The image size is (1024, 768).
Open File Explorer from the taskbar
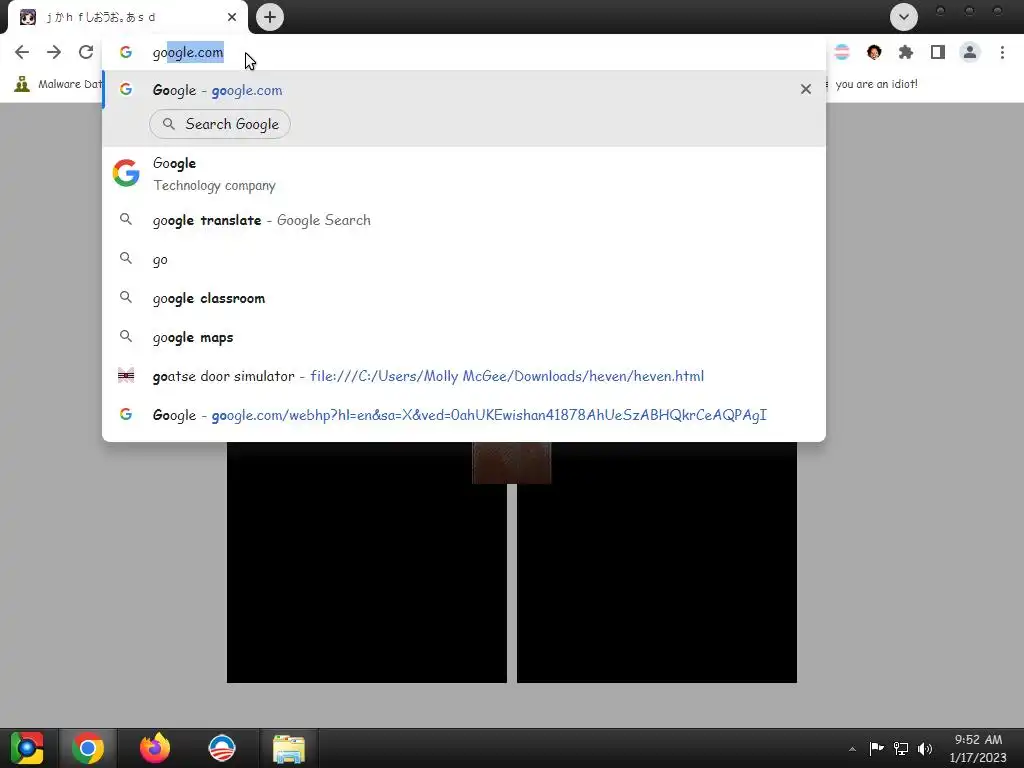289,748
